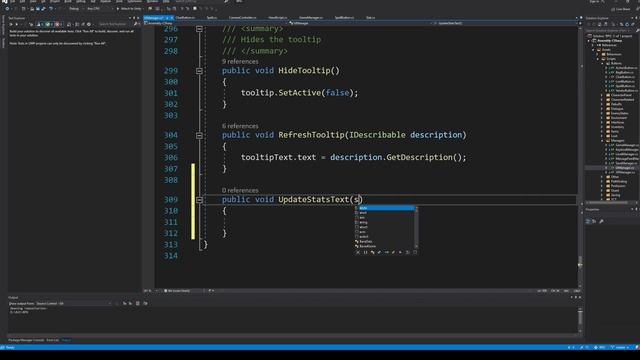Click the Navigate Backward toolbar icon
The height and width of the screenshot is (360, 640).
[x=7, y=9]
